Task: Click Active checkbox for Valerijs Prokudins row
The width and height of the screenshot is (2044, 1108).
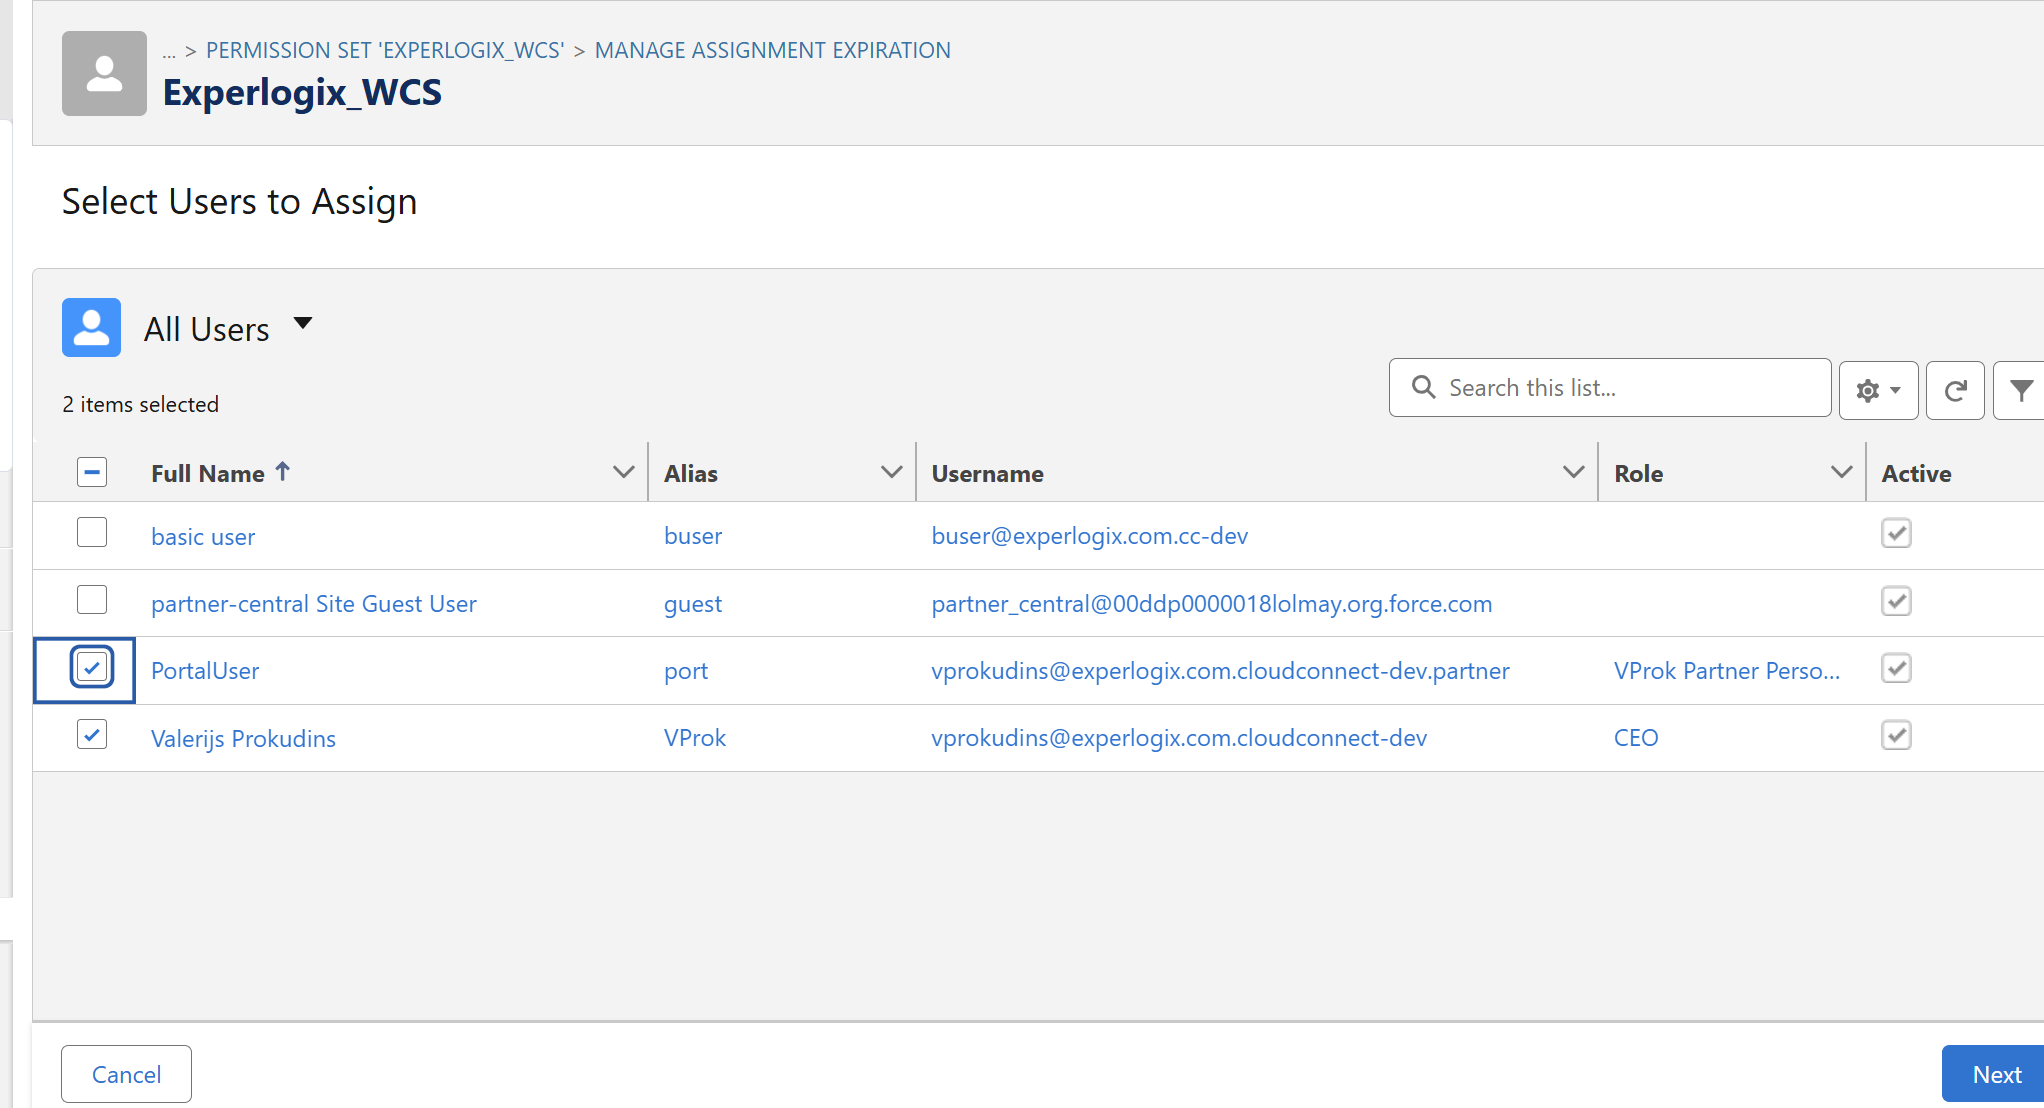Action: pyautogui.click(x=1896, y=735)
